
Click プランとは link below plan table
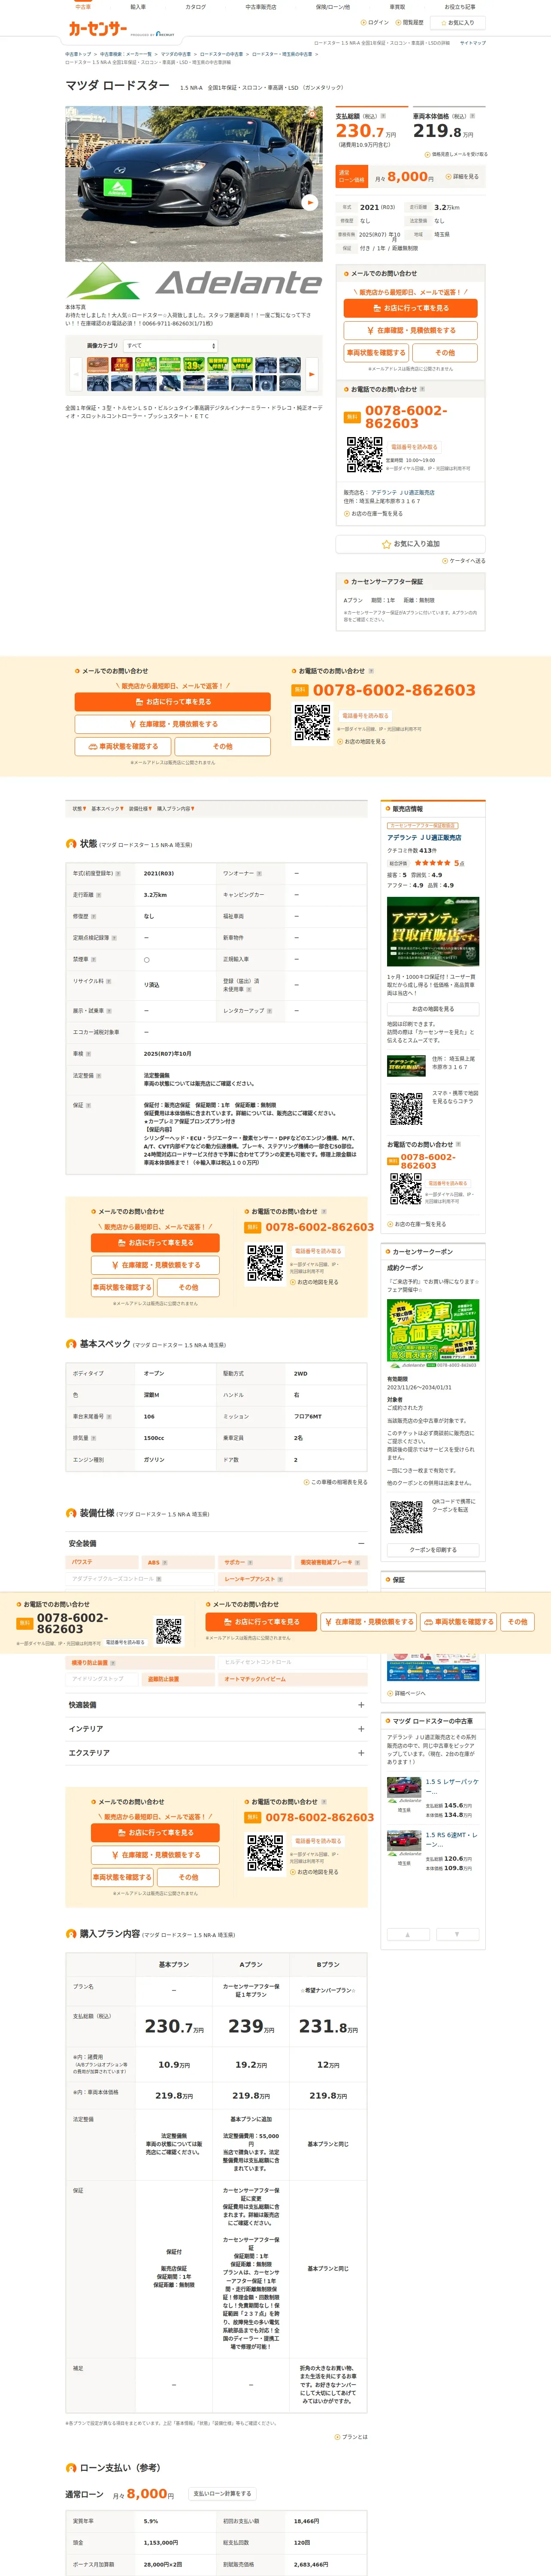[x=351, y=2437]
